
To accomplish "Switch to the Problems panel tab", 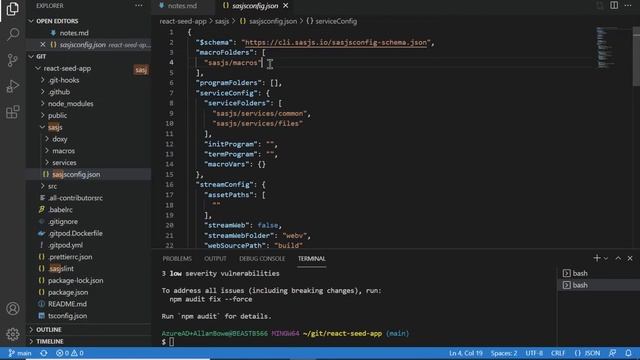I will tap(177, 259).
